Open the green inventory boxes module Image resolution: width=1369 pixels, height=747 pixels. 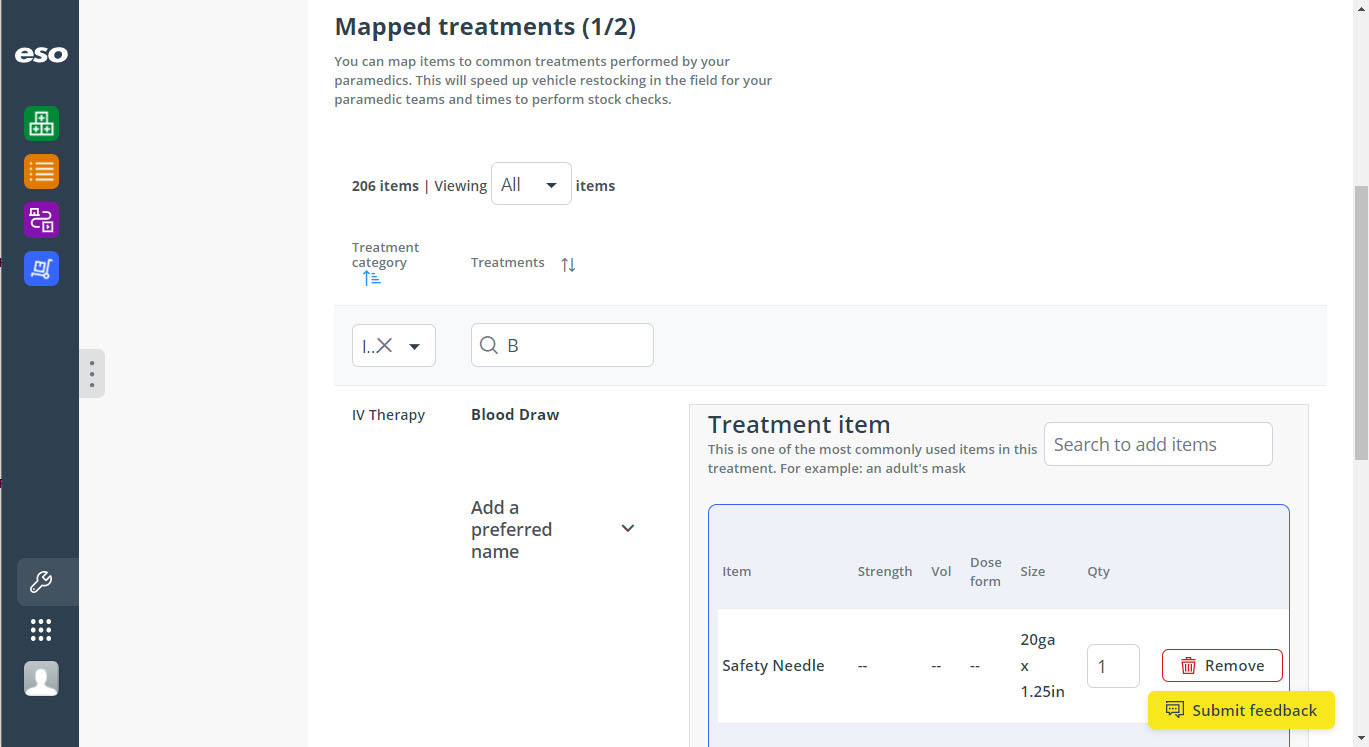[x=41, y=124]
